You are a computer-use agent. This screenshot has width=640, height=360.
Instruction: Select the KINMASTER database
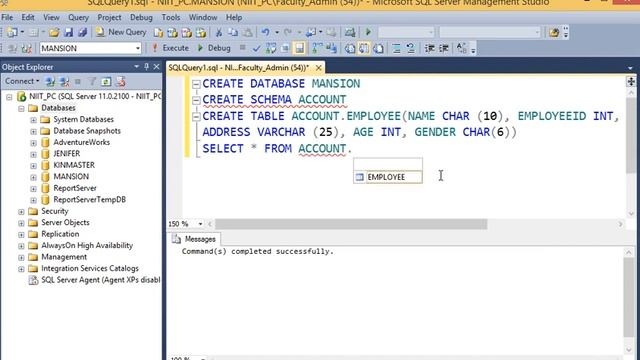74,165
